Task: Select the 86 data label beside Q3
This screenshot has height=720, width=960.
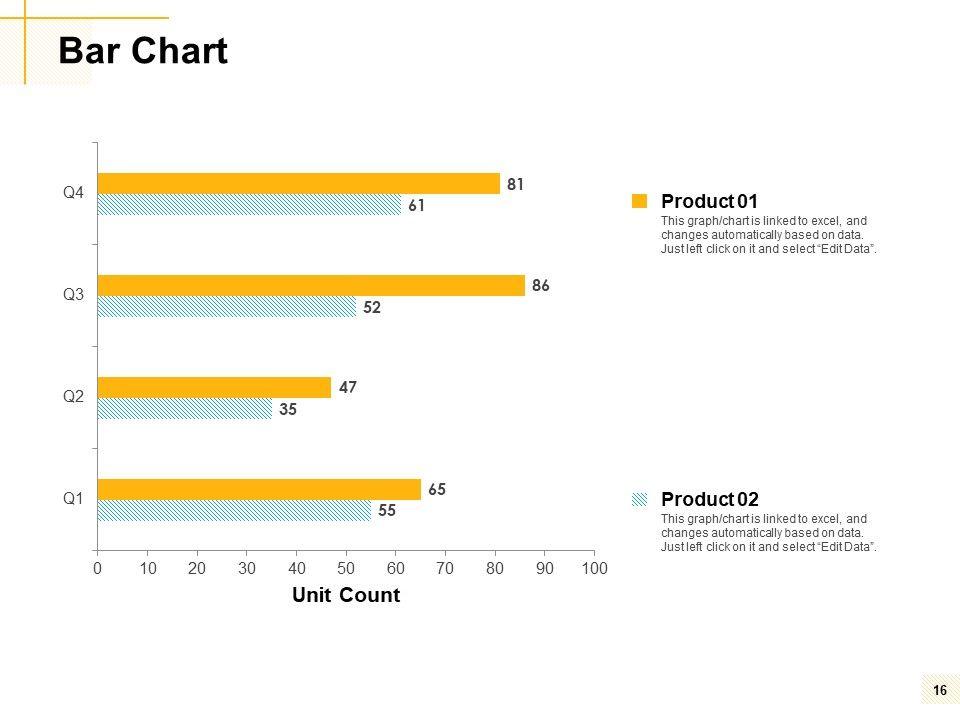Action: click(541, 285)
